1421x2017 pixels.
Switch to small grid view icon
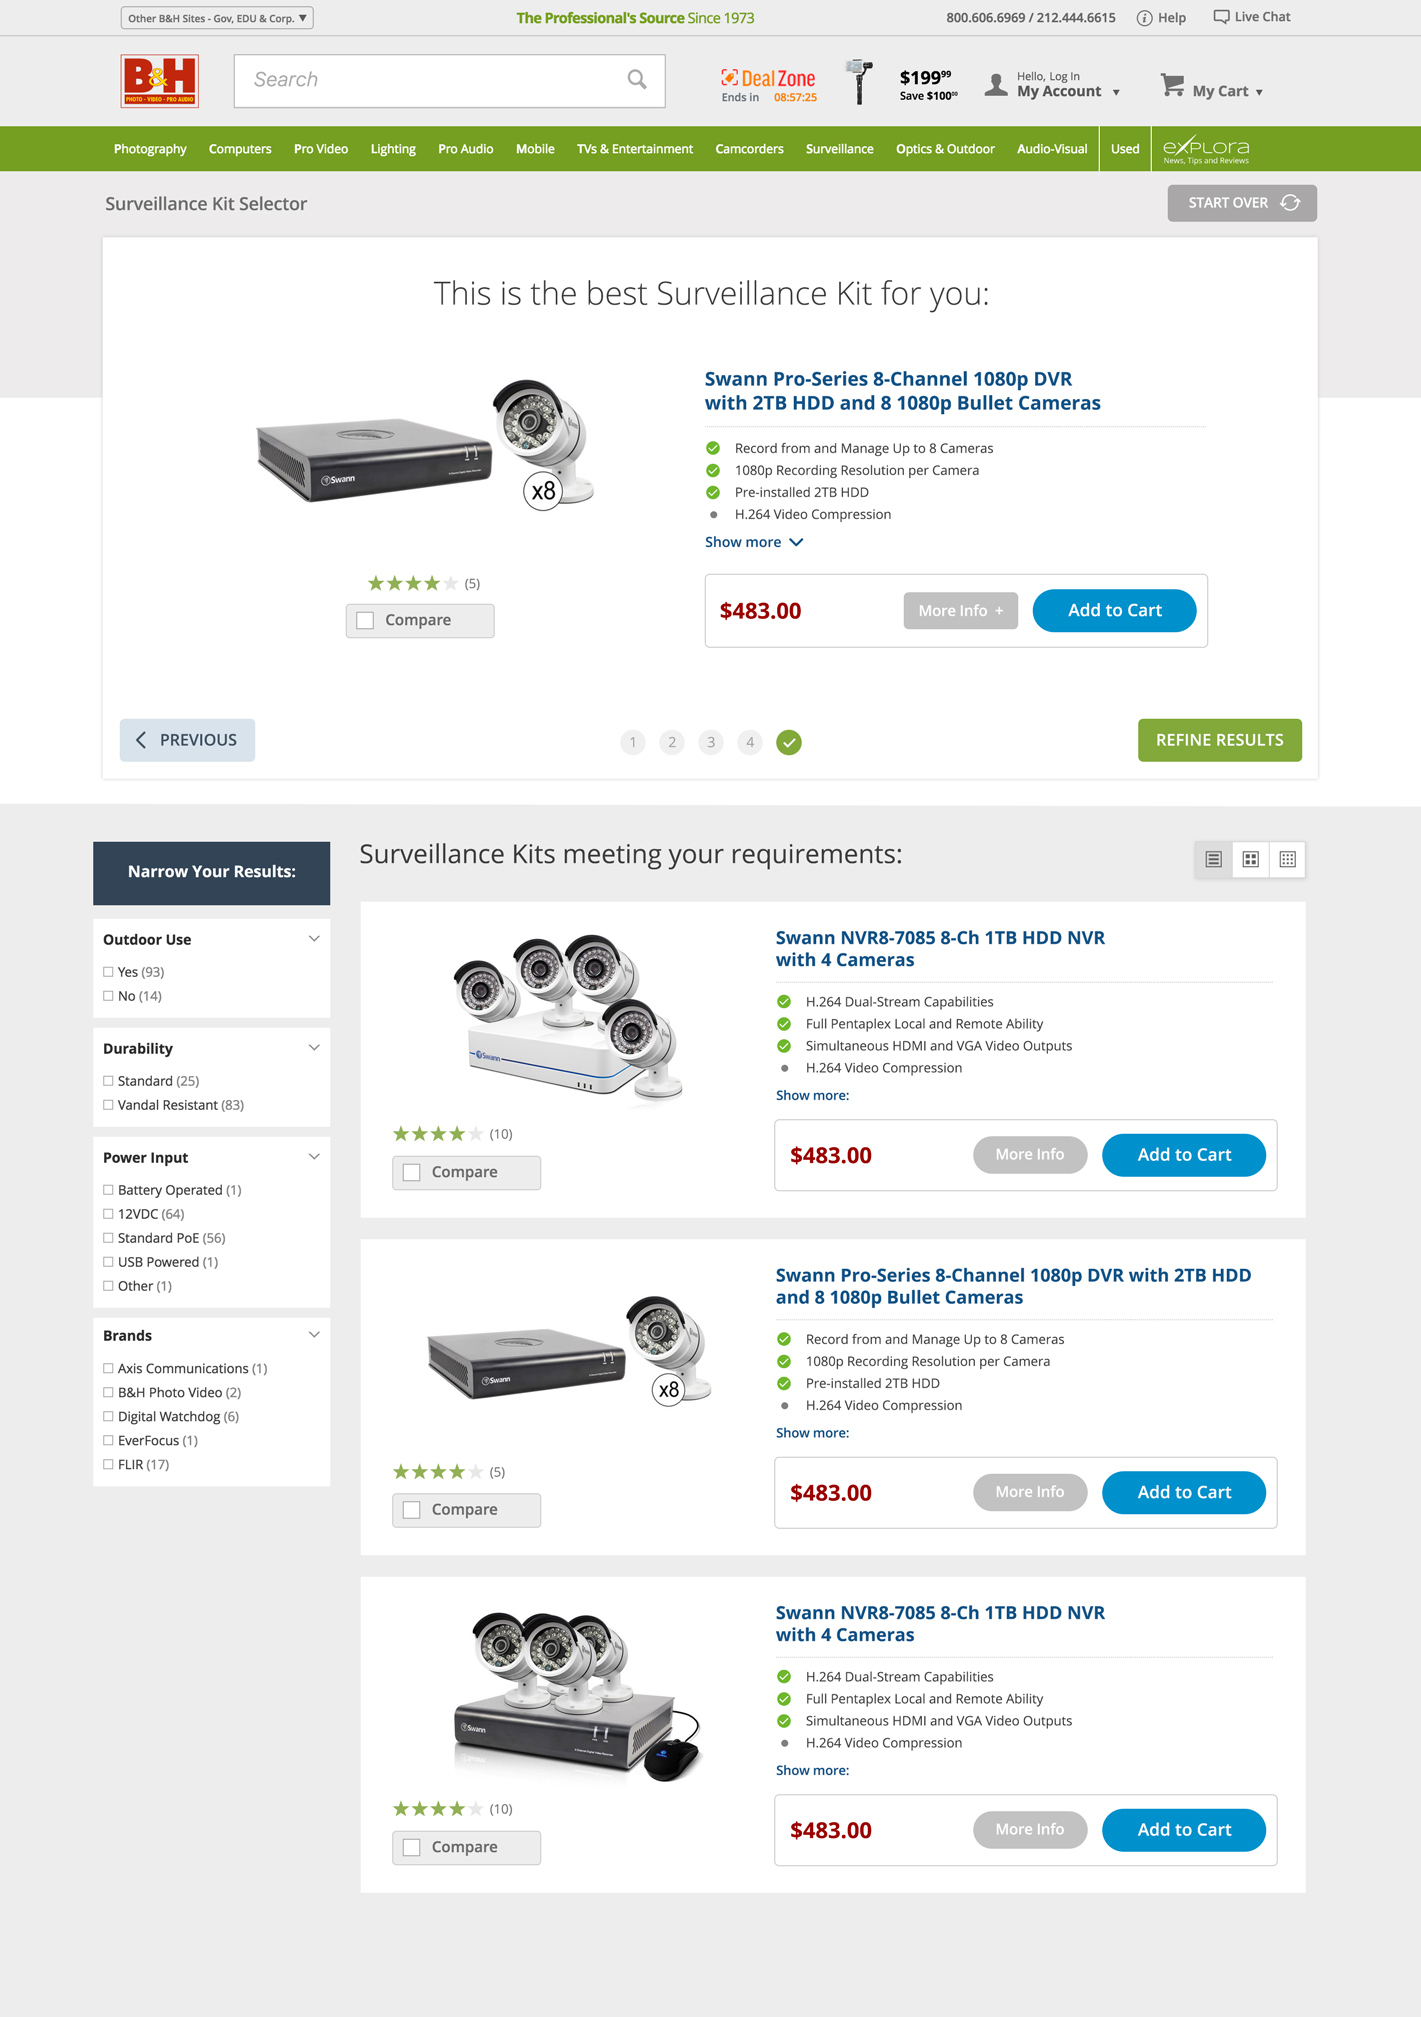coord(1288,859)
